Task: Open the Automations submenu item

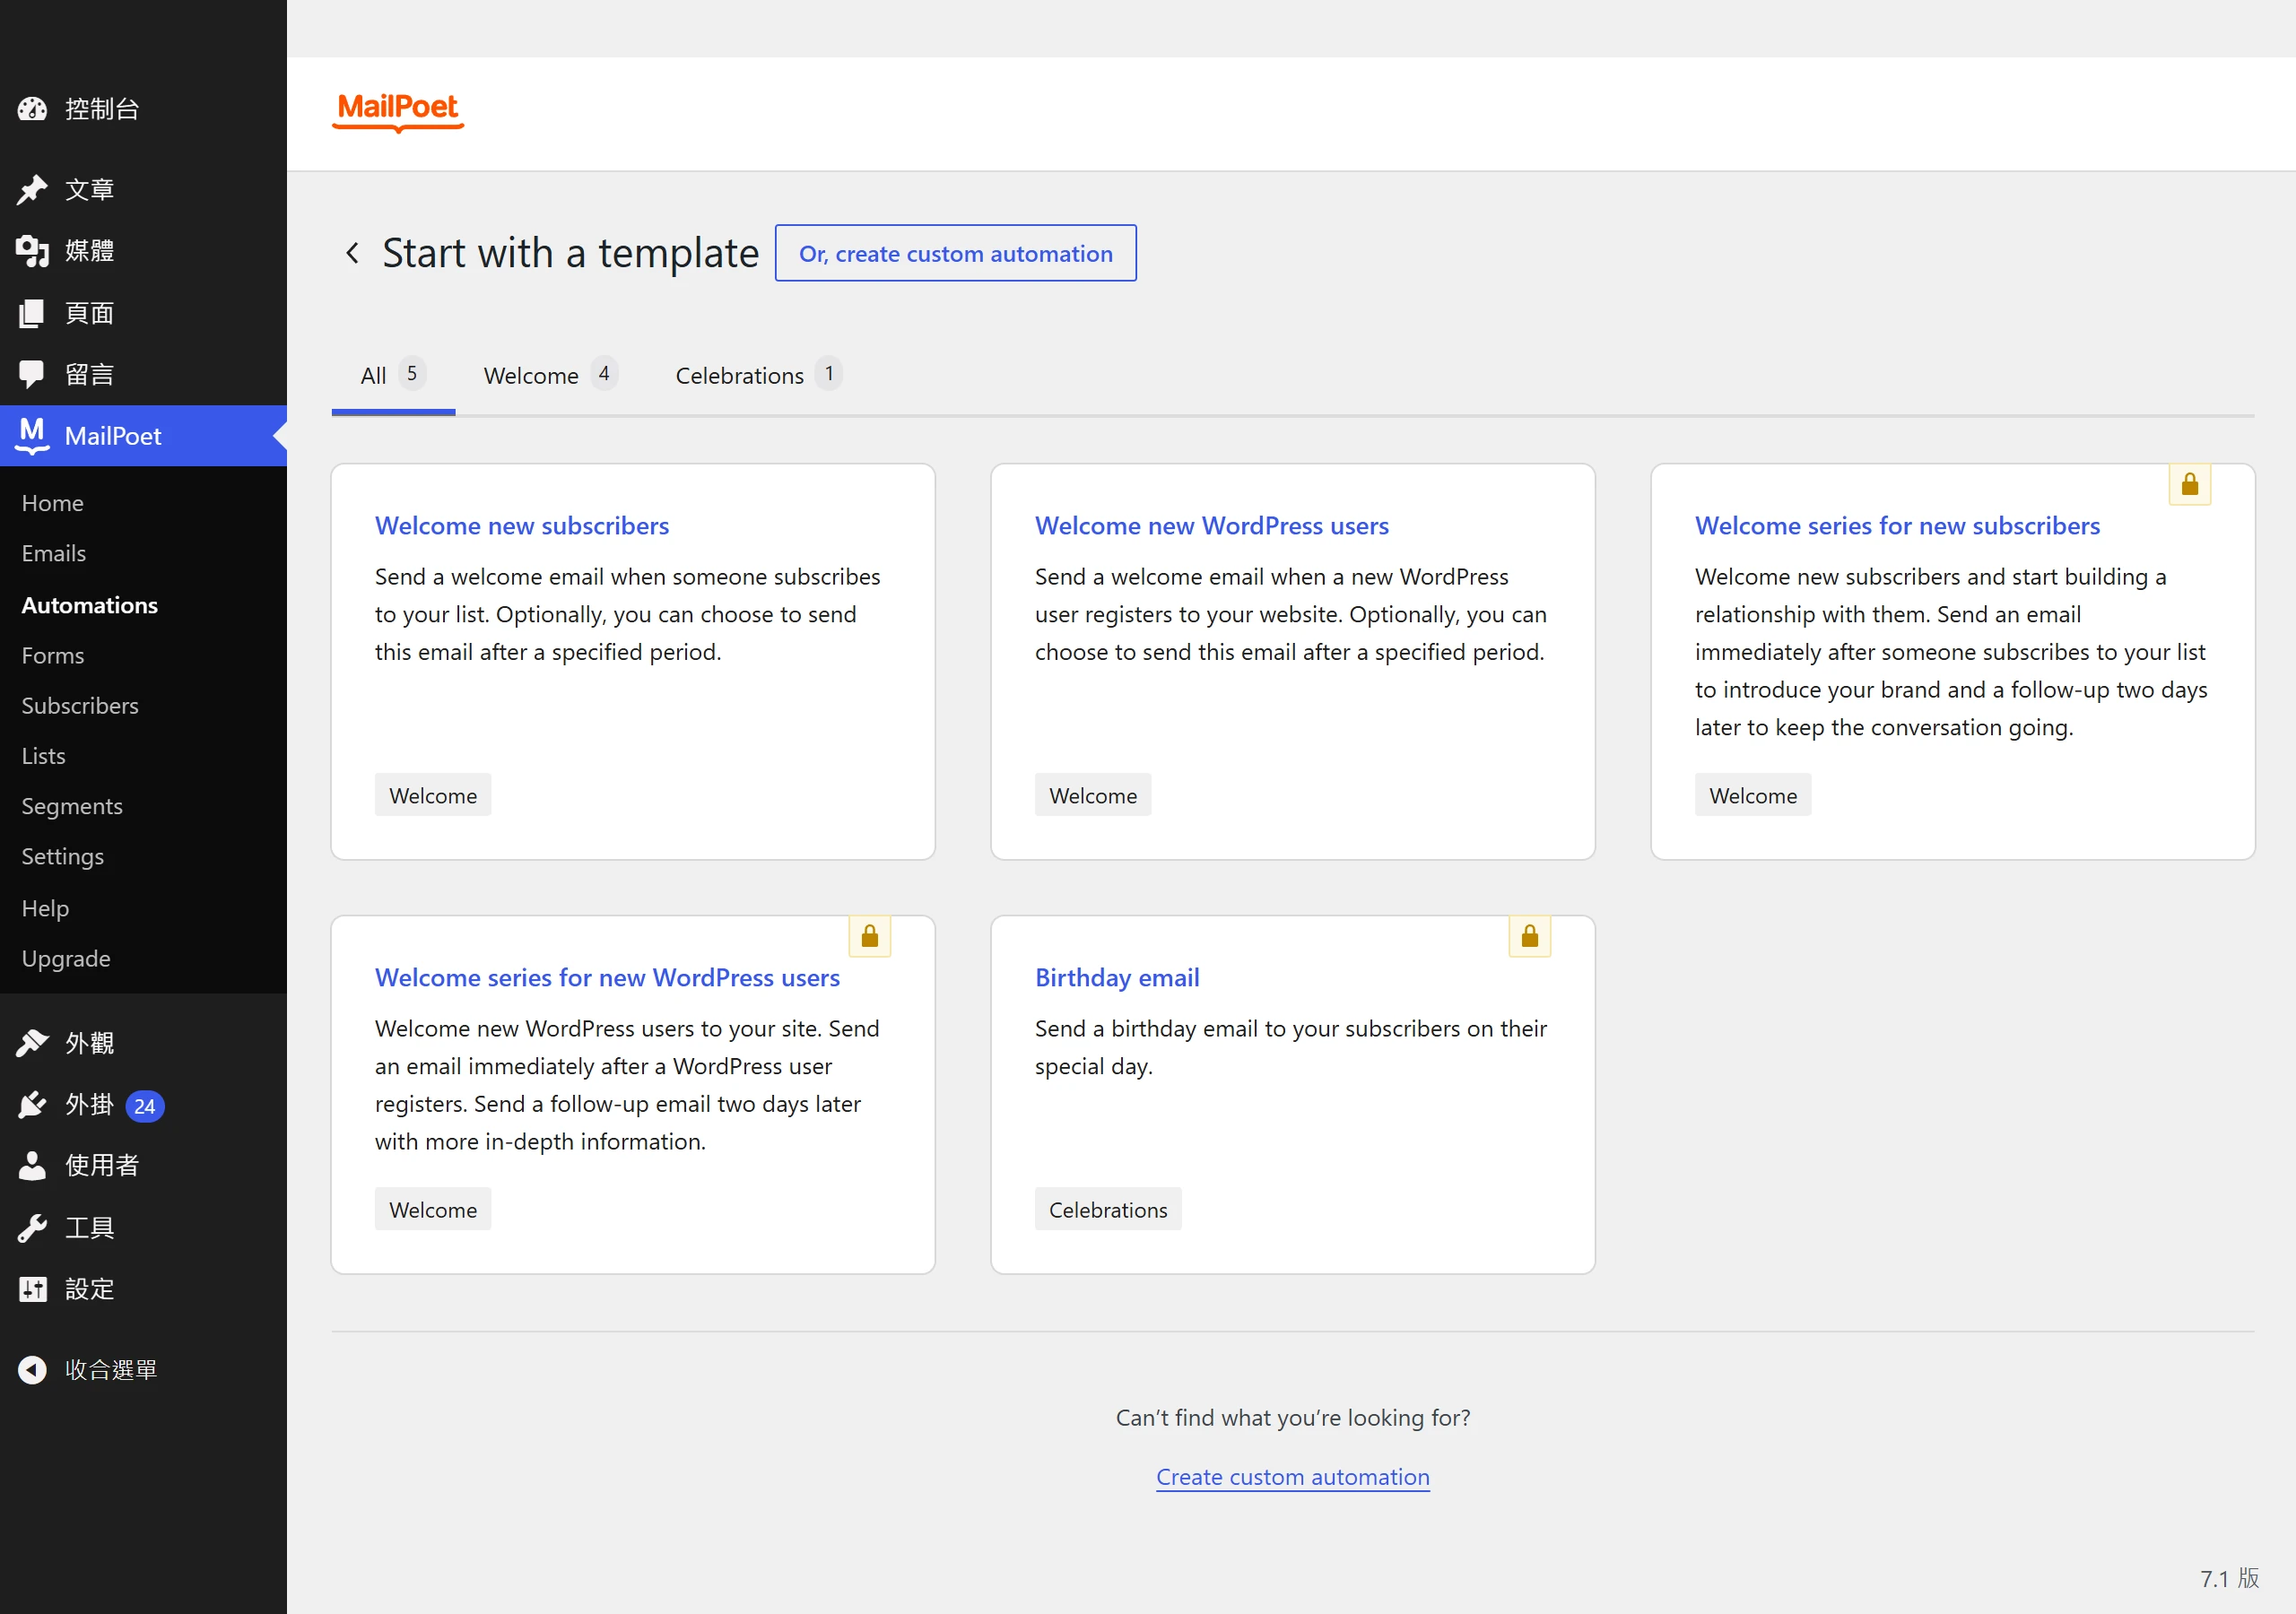Action: 90,605
